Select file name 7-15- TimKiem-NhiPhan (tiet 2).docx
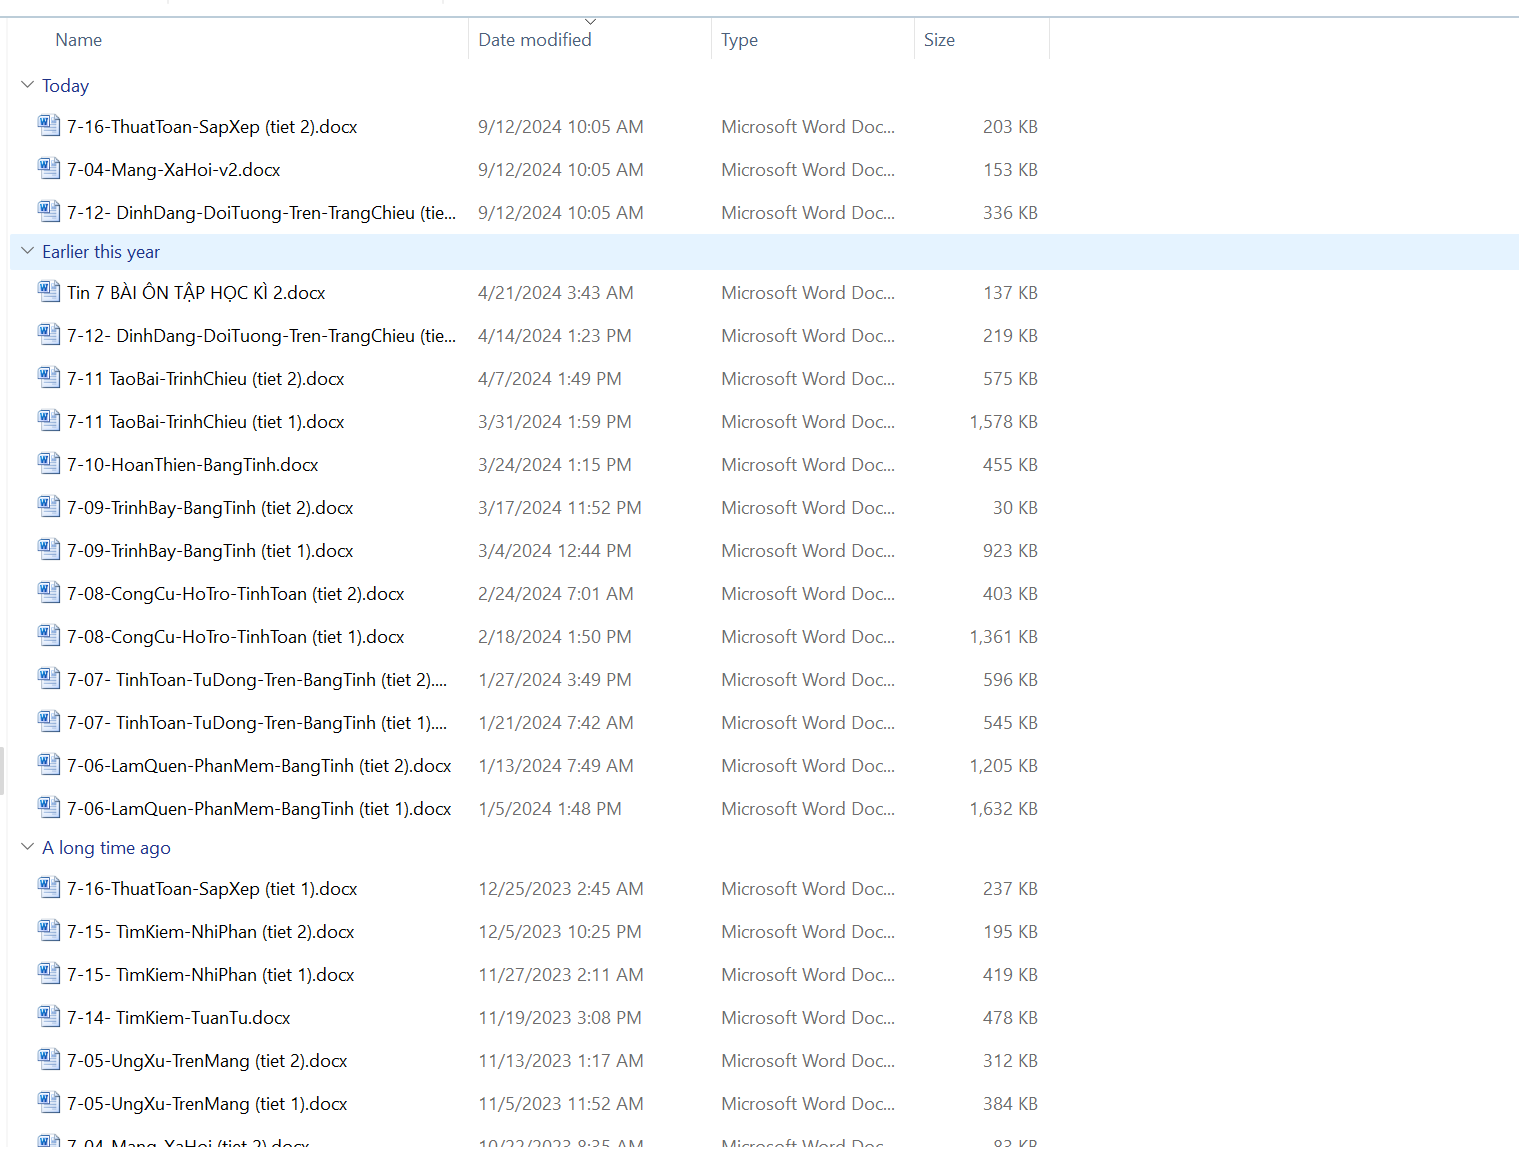 pyautogui.click(x=211, y=932)
